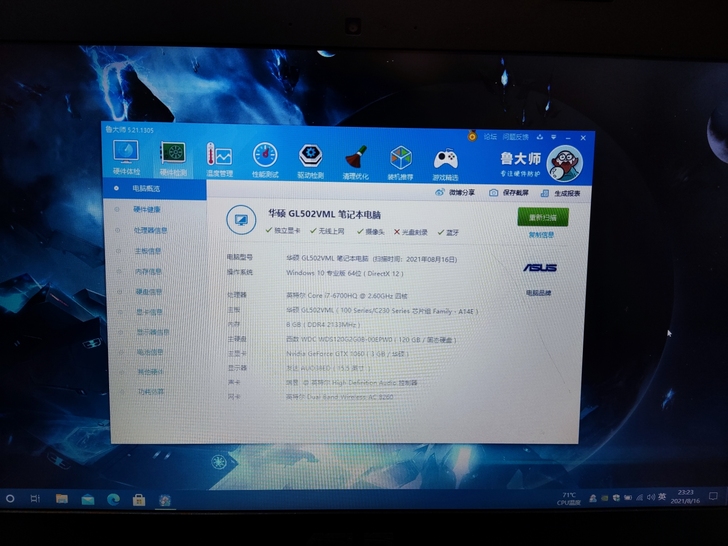Click 无线上网 feature status

327,231
